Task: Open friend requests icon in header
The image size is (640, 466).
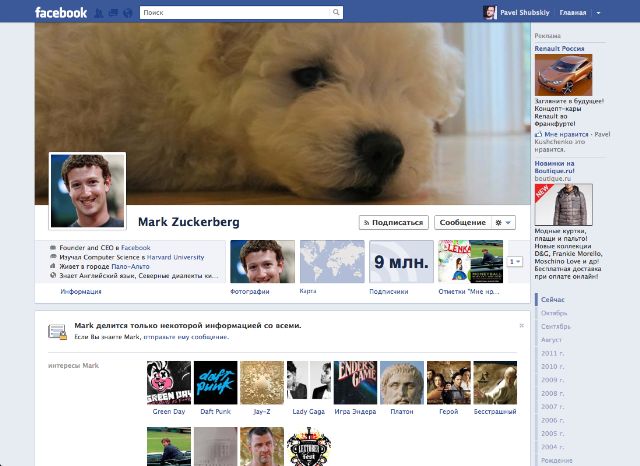Action: [x=98, y=13]
